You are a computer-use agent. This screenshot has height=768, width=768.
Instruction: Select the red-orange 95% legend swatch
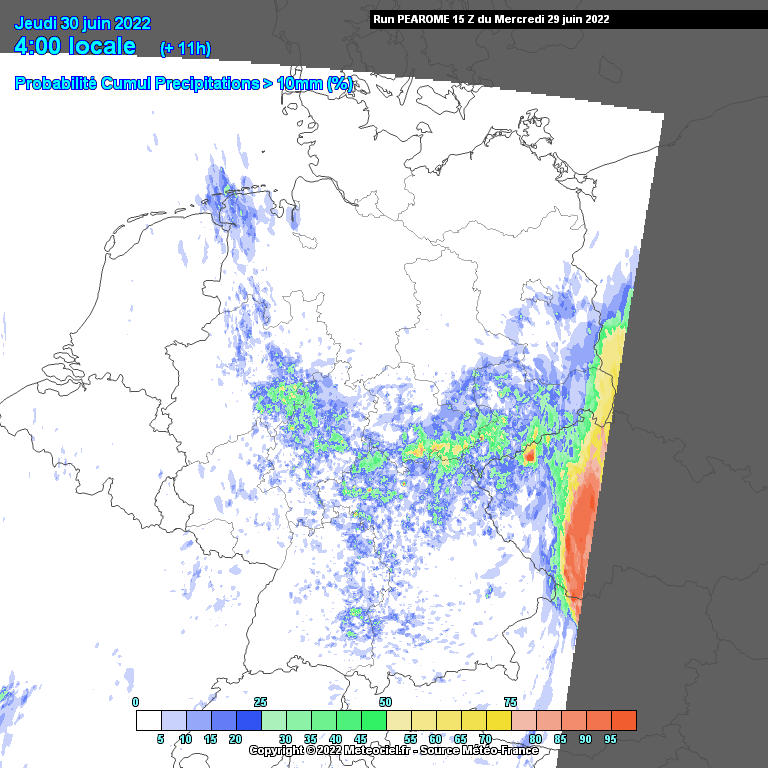click(623, 720)
